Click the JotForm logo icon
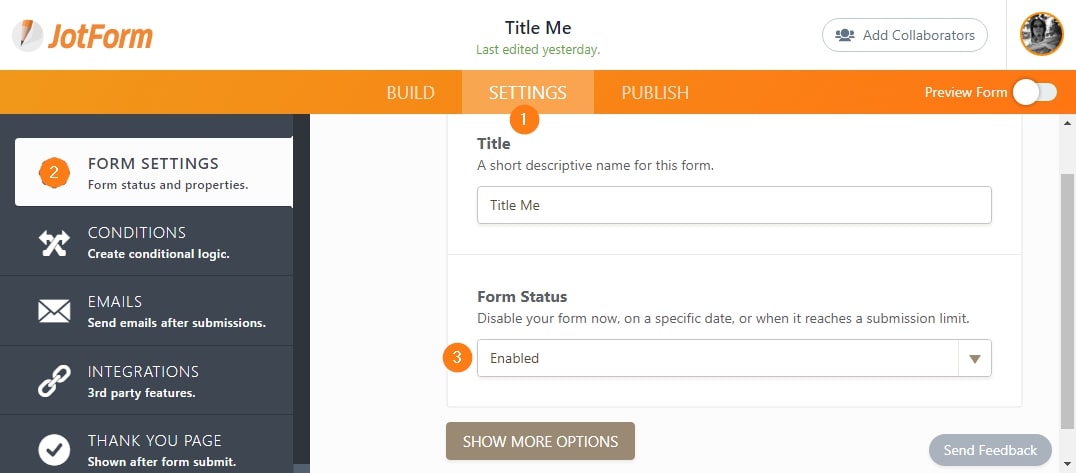Image resolution: width=1076 pixels, height=473 pixels. (x=27, y=36)
